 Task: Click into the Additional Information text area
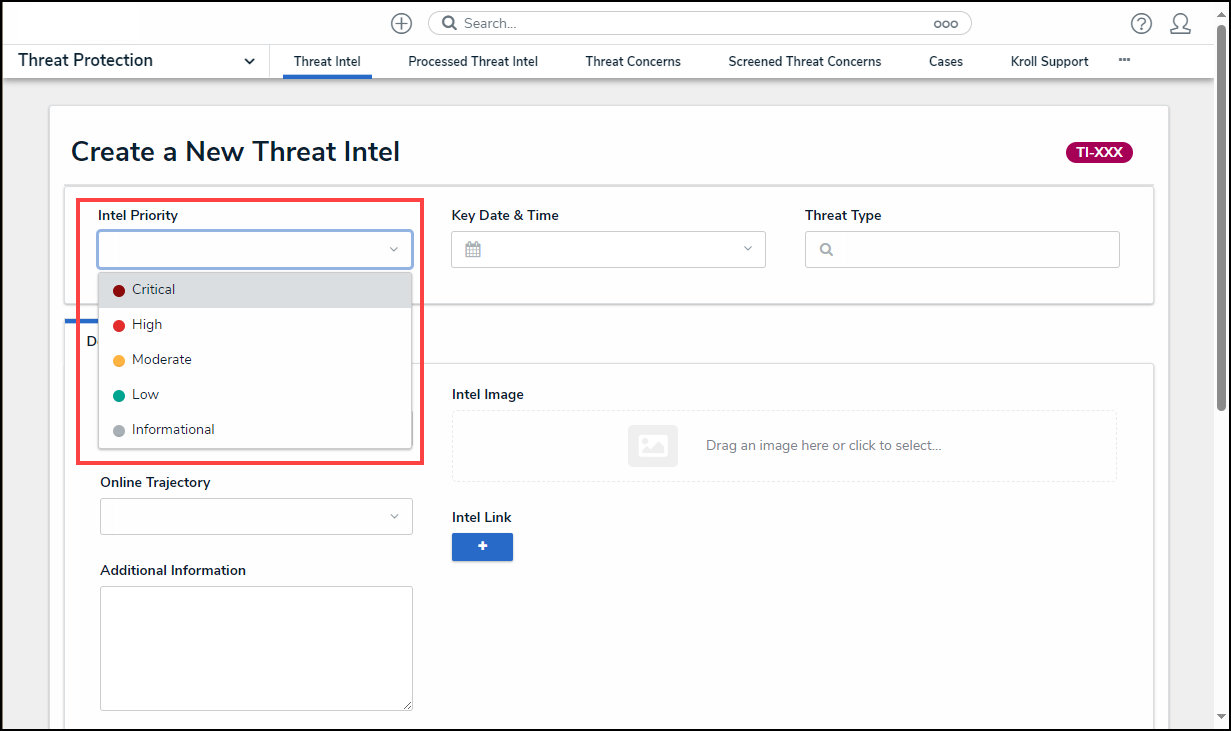click(x=256, y=648)
